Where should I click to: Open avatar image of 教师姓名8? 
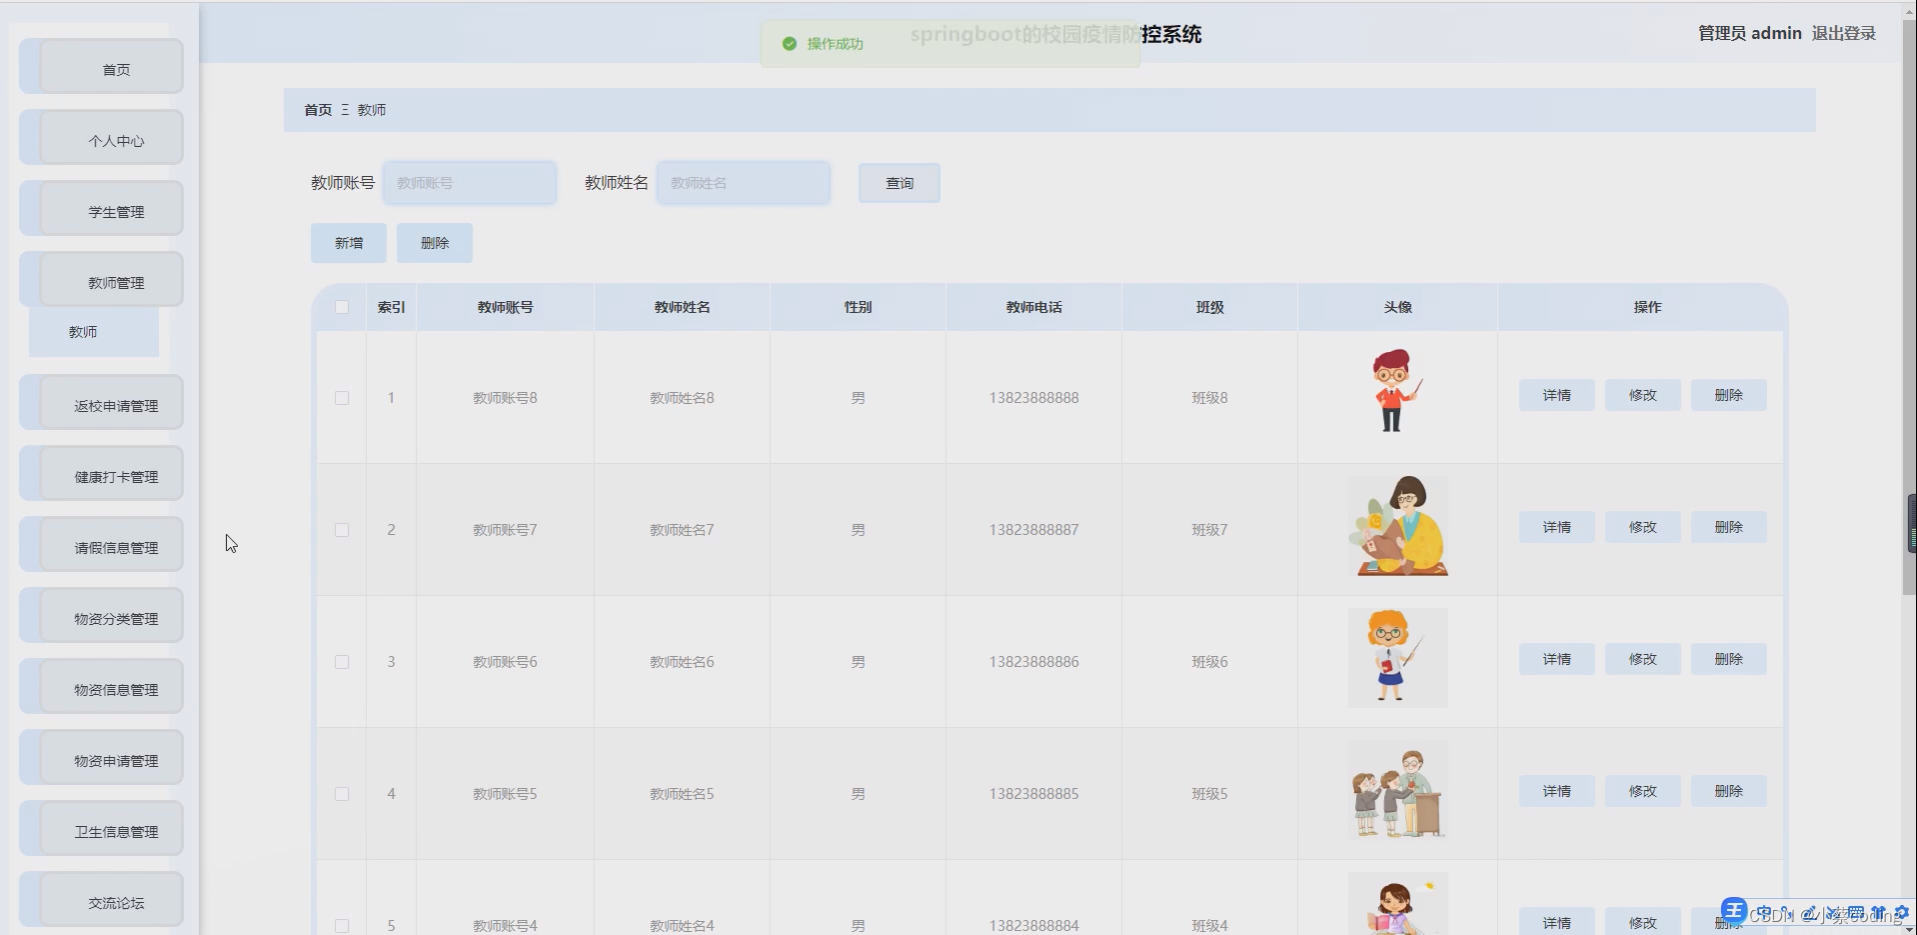(x=1397, y=392)
